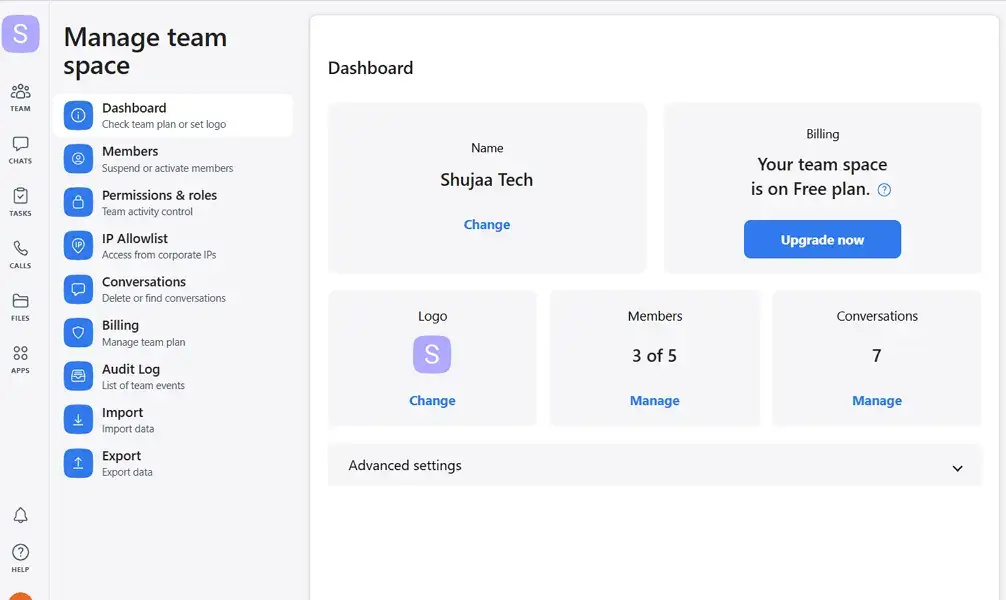Expand the Advanced settings chevron
Screen dimensions: 1006x600
coord(957,468)
